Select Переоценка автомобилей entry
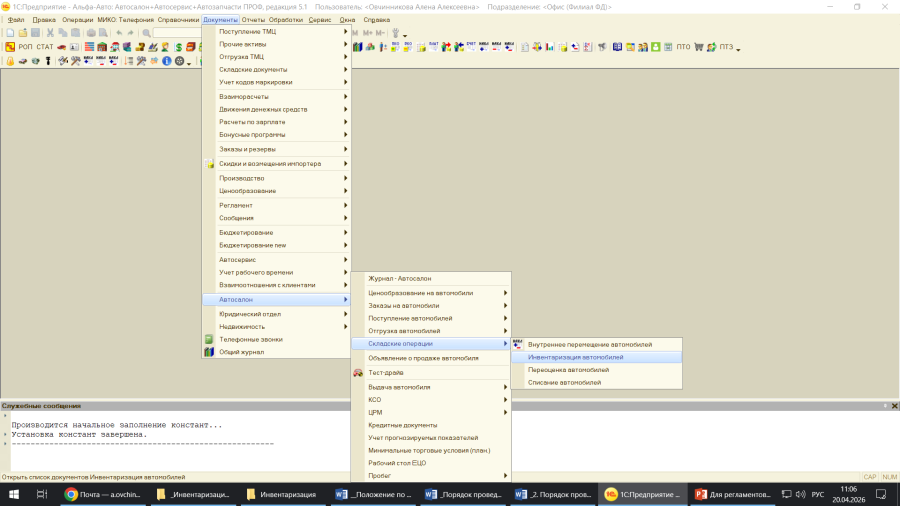Screen dimensions: 900x506 coord(597,370)
